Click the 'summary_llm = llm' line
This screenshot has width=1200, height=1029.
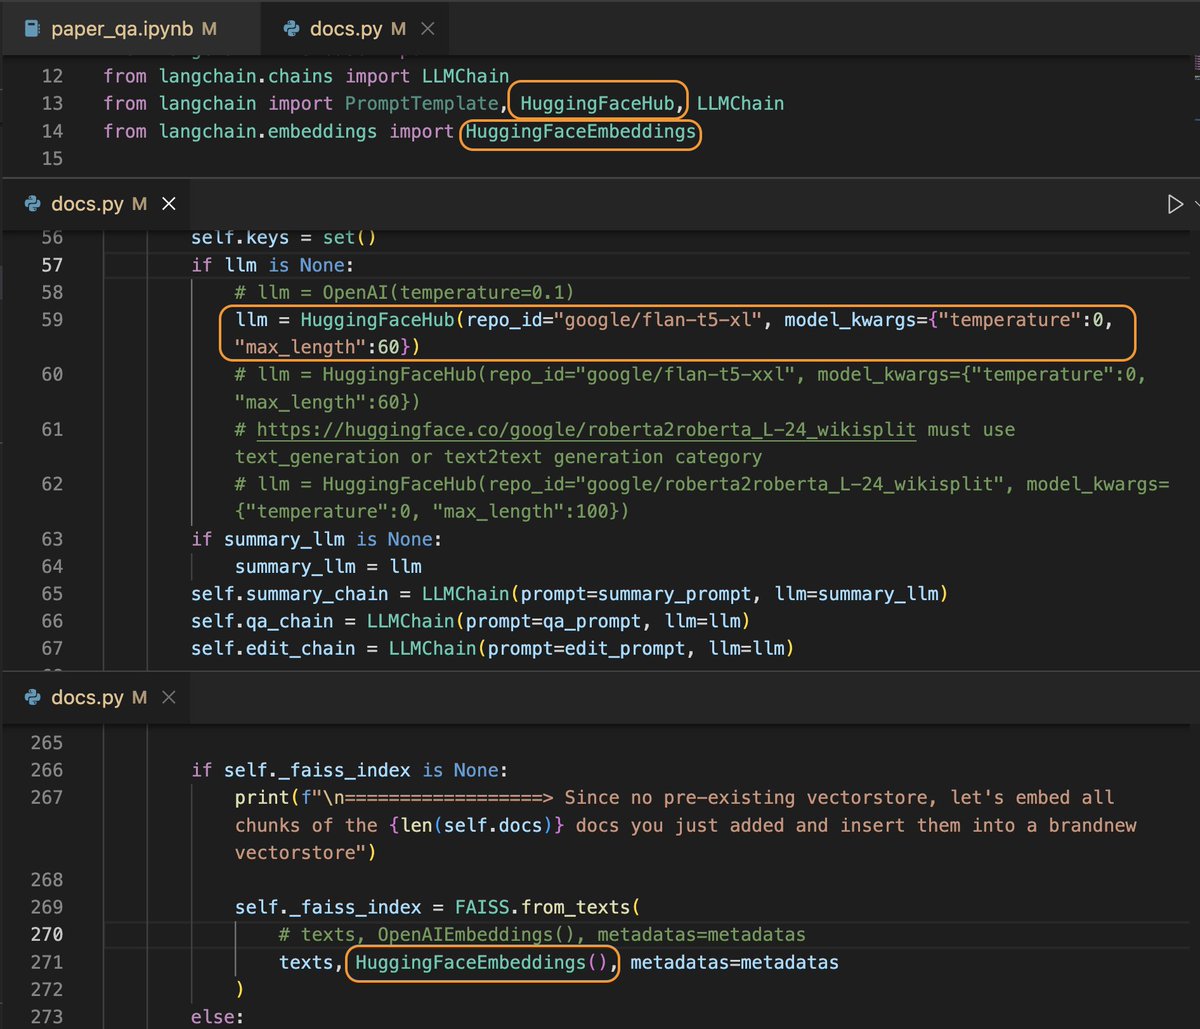coord(326,566)
